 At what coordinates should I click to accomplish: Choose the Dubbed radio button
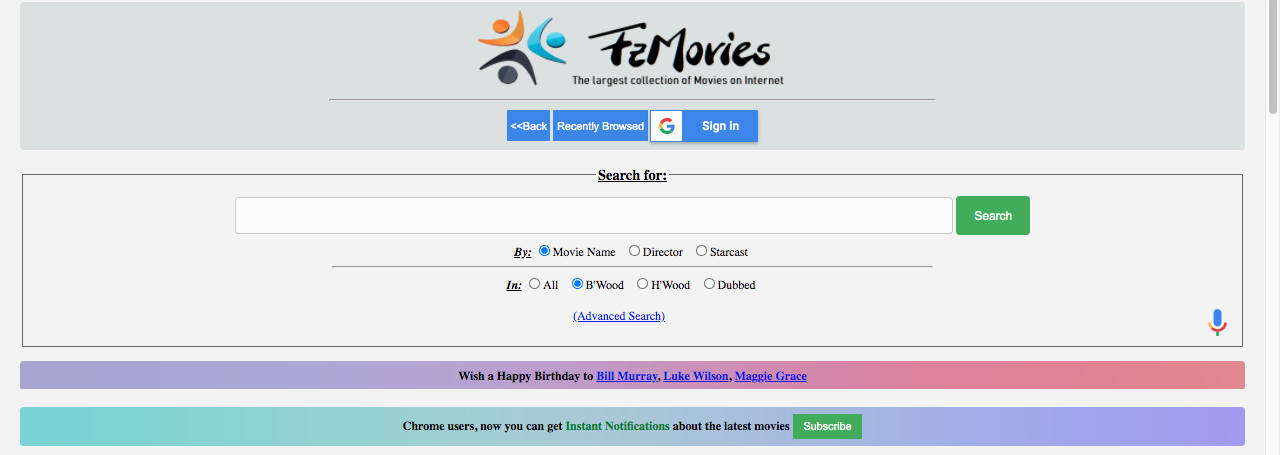(x=710, y=284)
